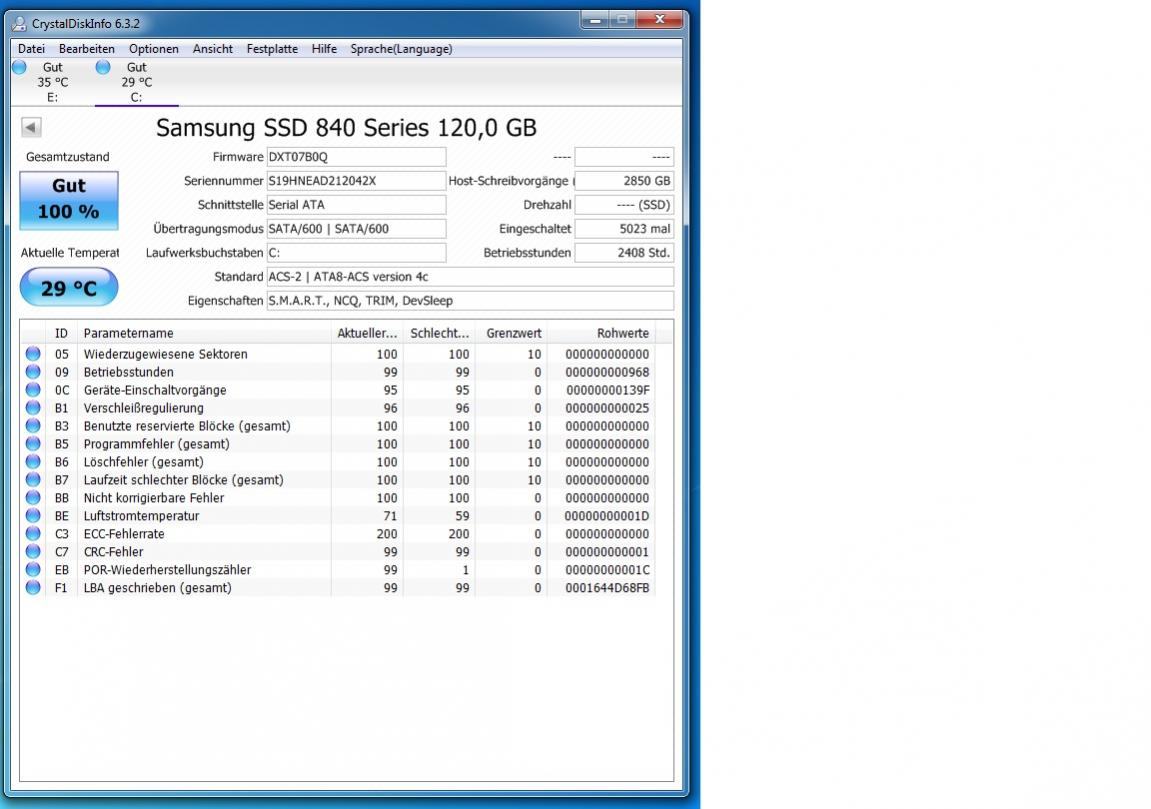Click the Laufwerksbuchstaben field C:
The width and height of the screenshot is (1151, 809).
click(x=356, y=253)
